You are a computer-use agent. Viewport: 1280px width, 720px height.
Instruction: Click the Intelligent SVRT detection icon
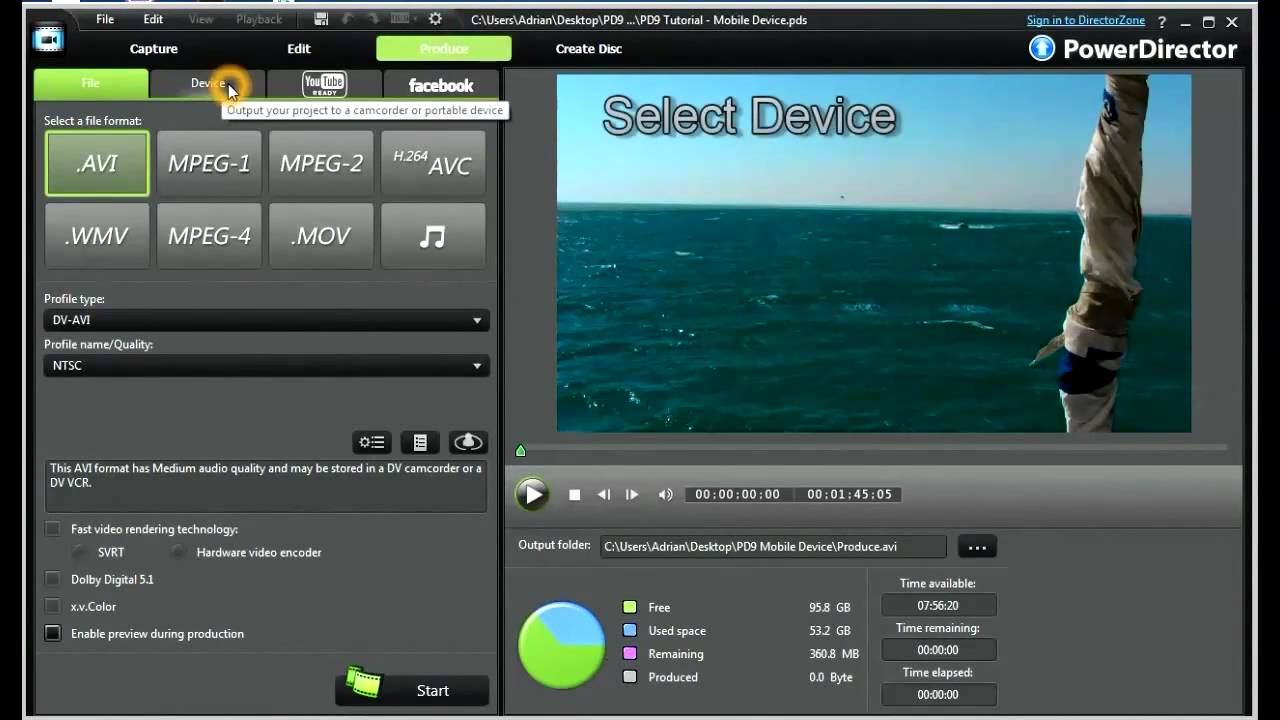468,442
